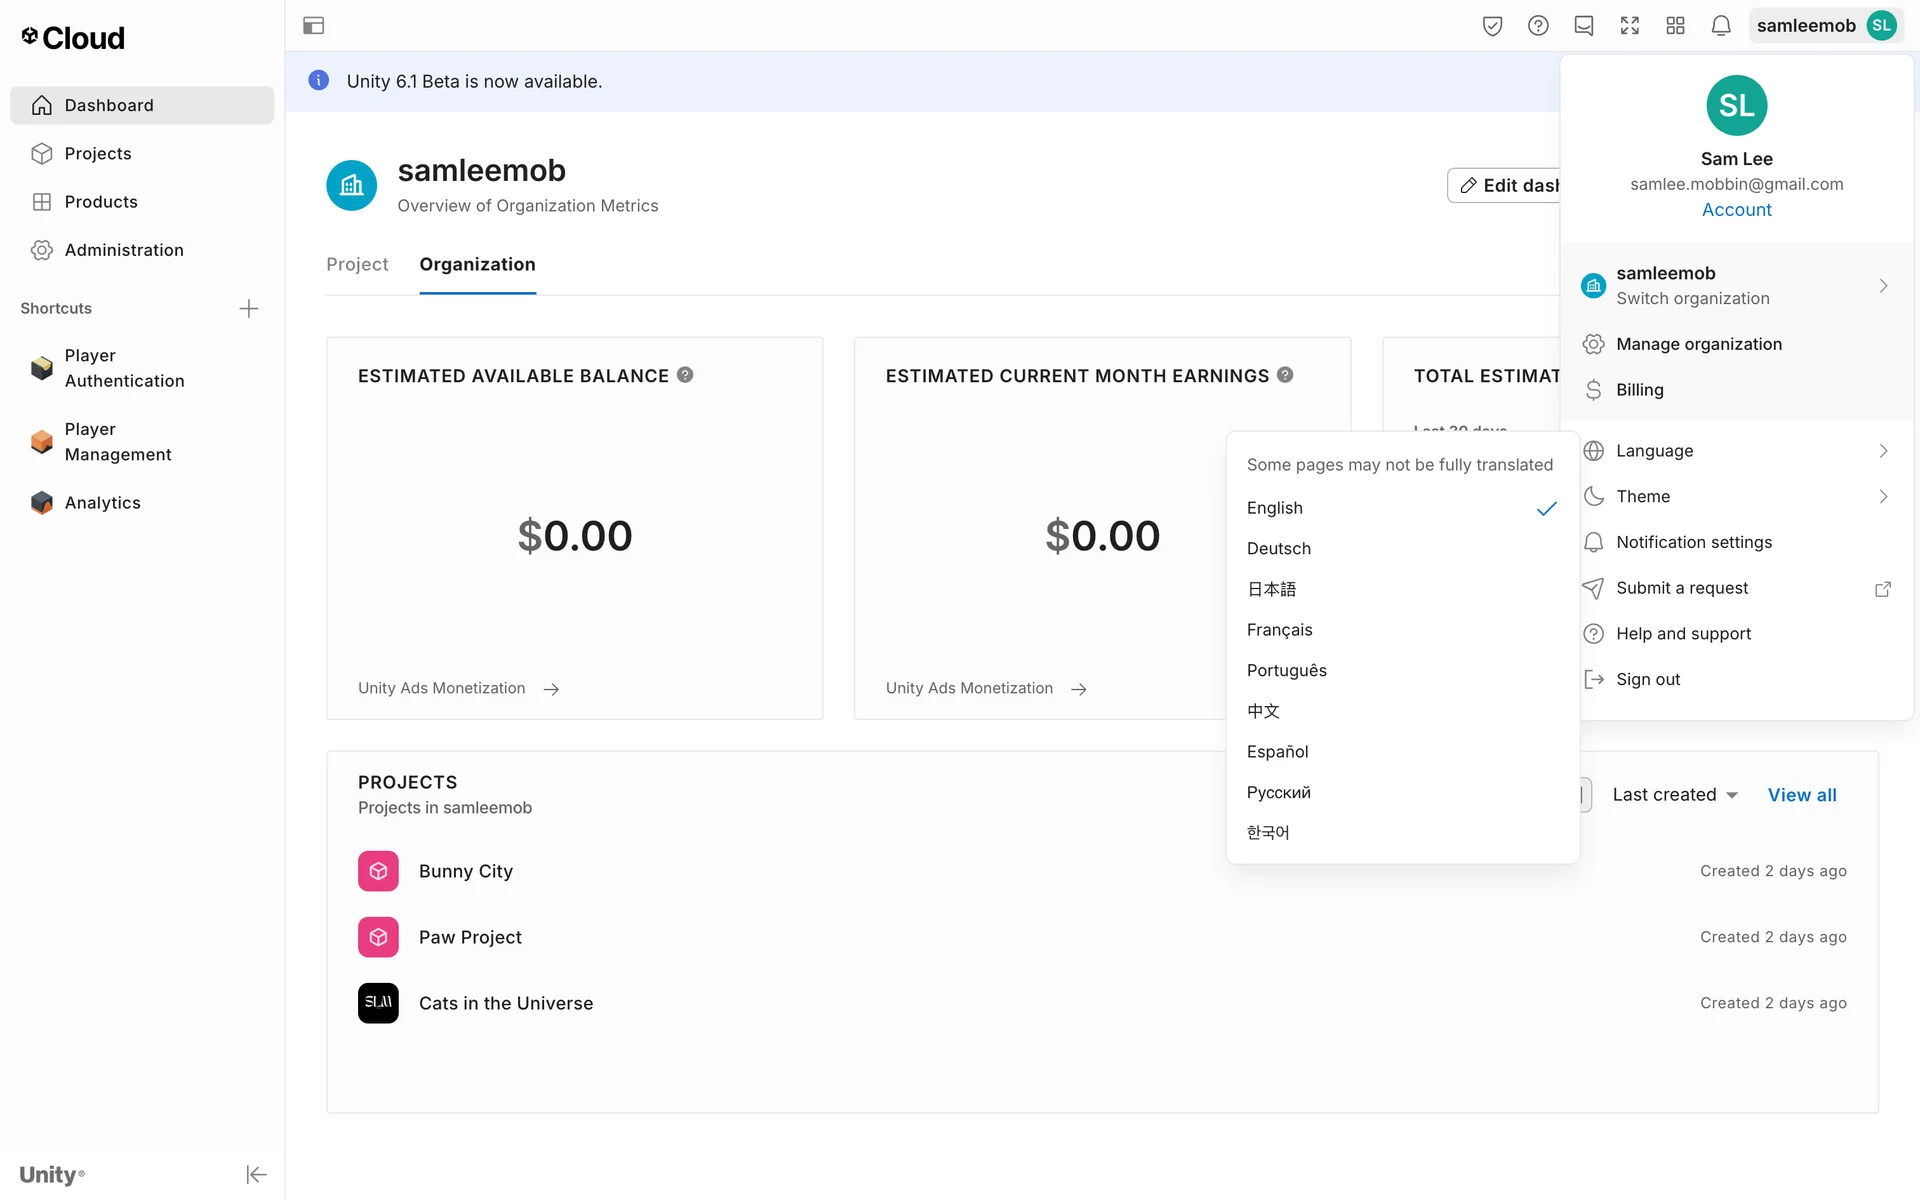Expand Switch organization for samleemob
Screen dimensions: 1920x1200
1736,286
